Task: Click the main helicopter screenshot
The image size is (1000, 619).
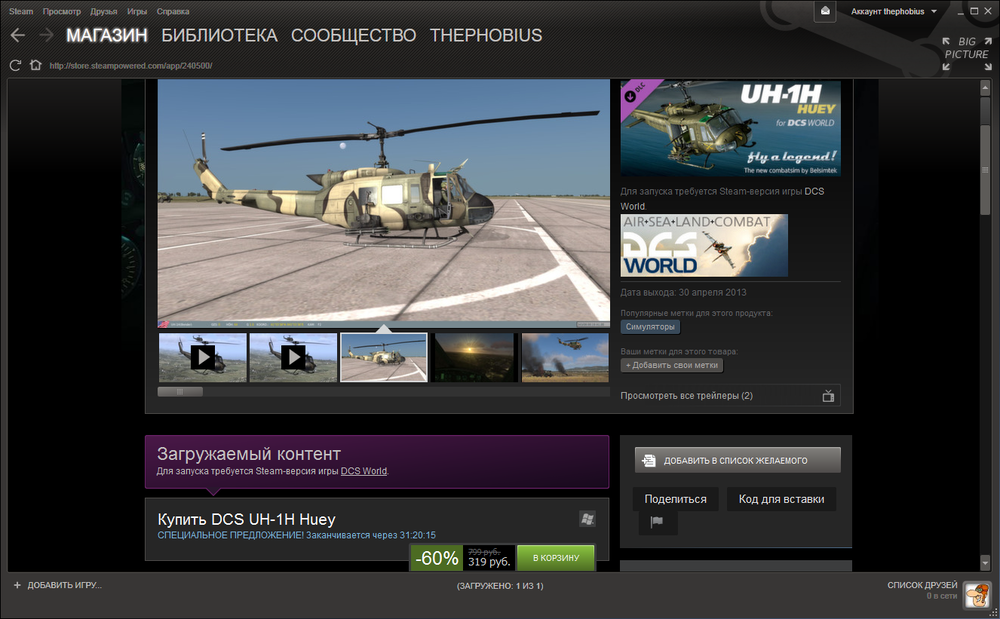Action: coord(384,203)
